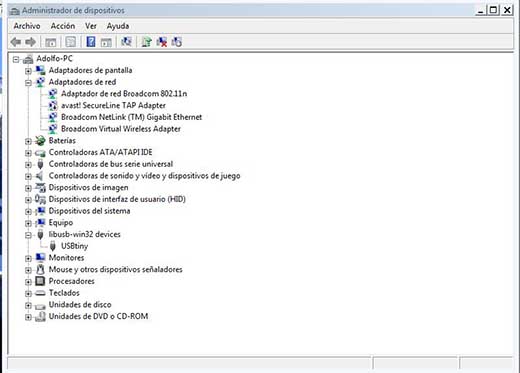Open the Properties toolbar icon
This screenshot has width=520, height=373.
(71, 42)
